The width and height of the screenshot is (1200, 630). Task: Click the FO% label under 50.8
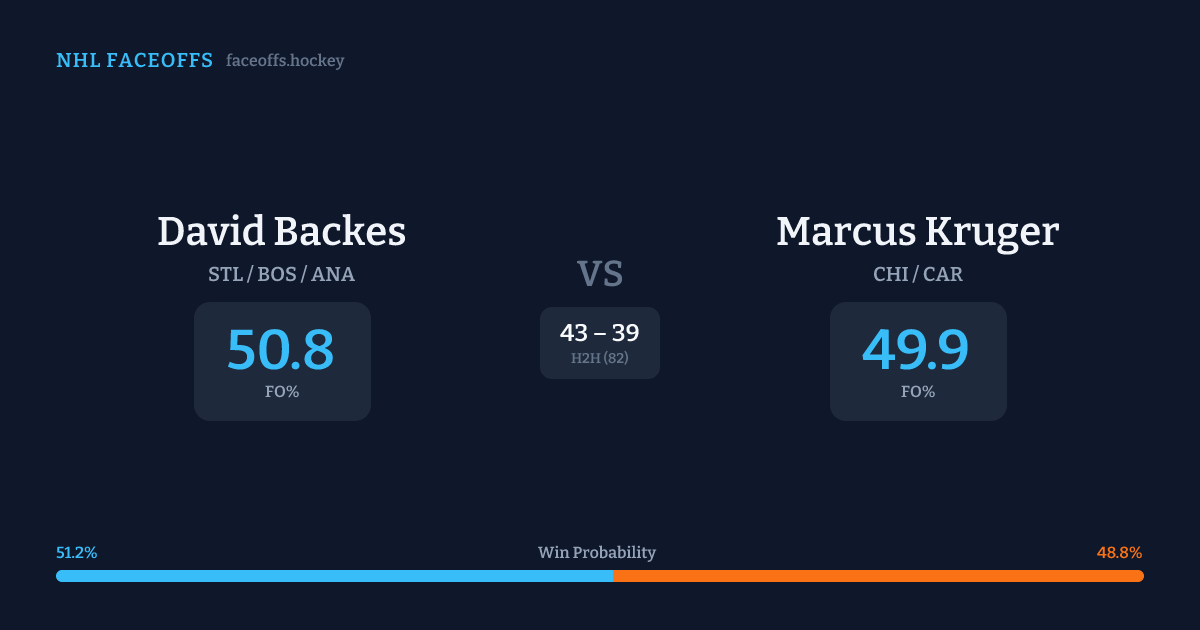(282, 392)
